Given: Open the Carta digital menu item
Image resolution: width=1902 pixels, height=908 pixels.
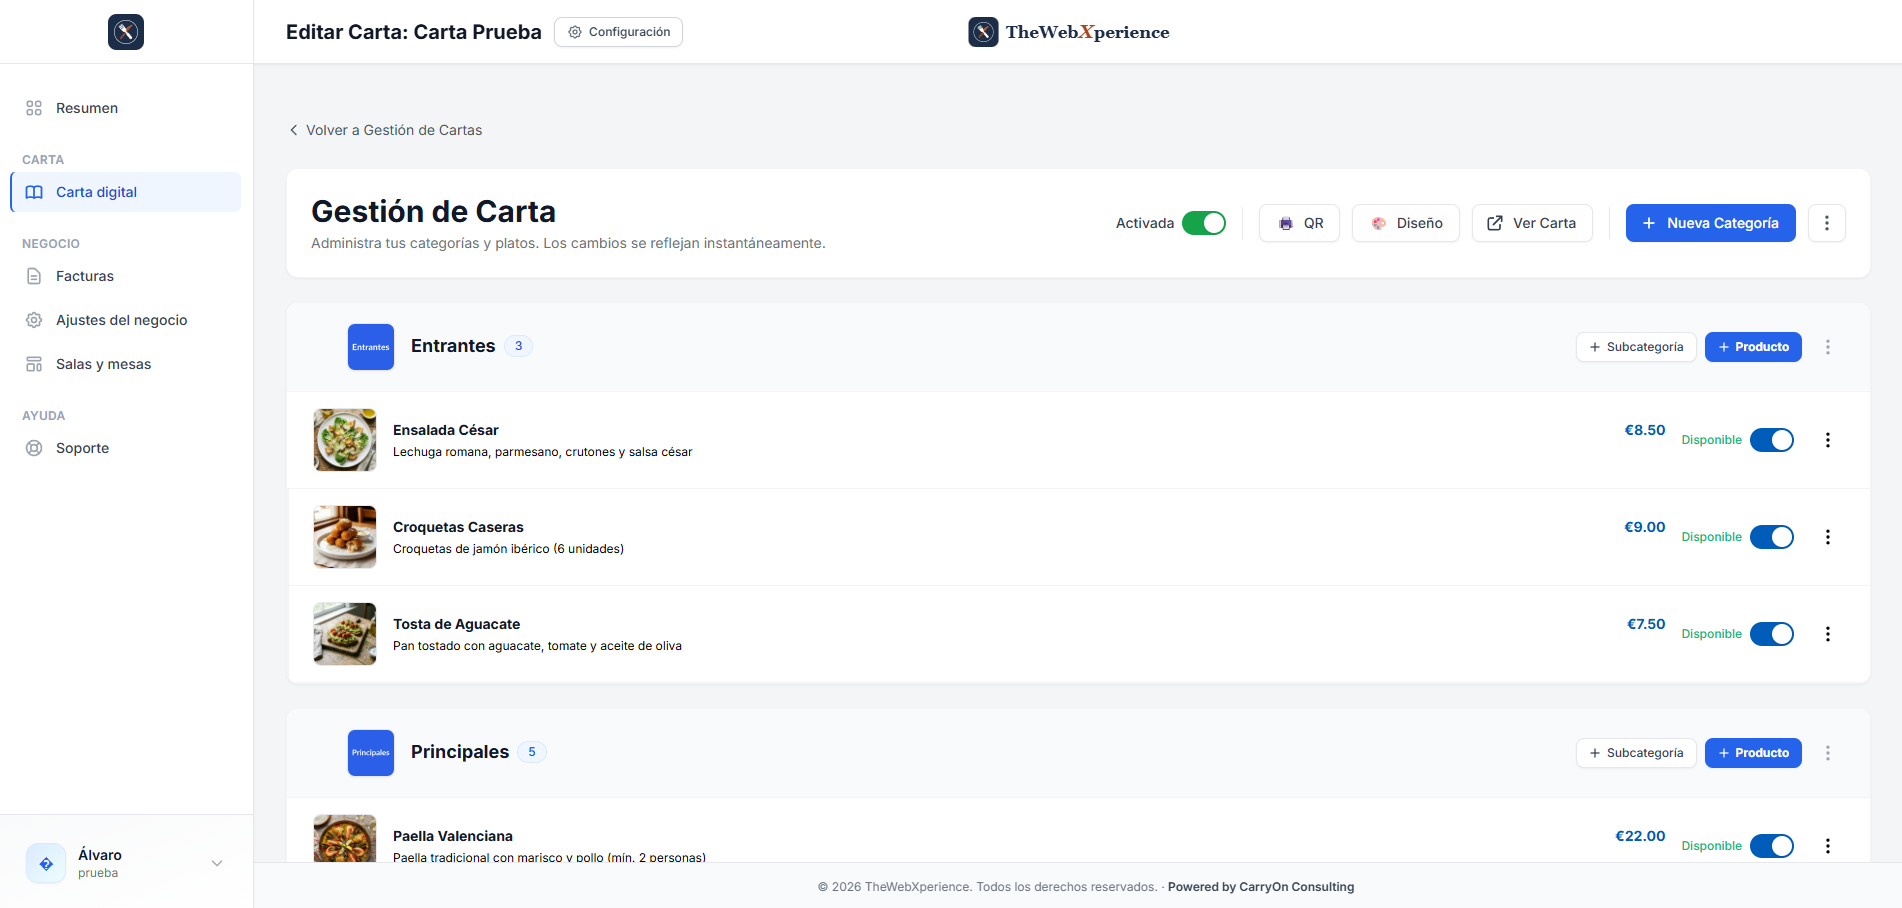Looking at the screenshot, I should pos(126,192).
